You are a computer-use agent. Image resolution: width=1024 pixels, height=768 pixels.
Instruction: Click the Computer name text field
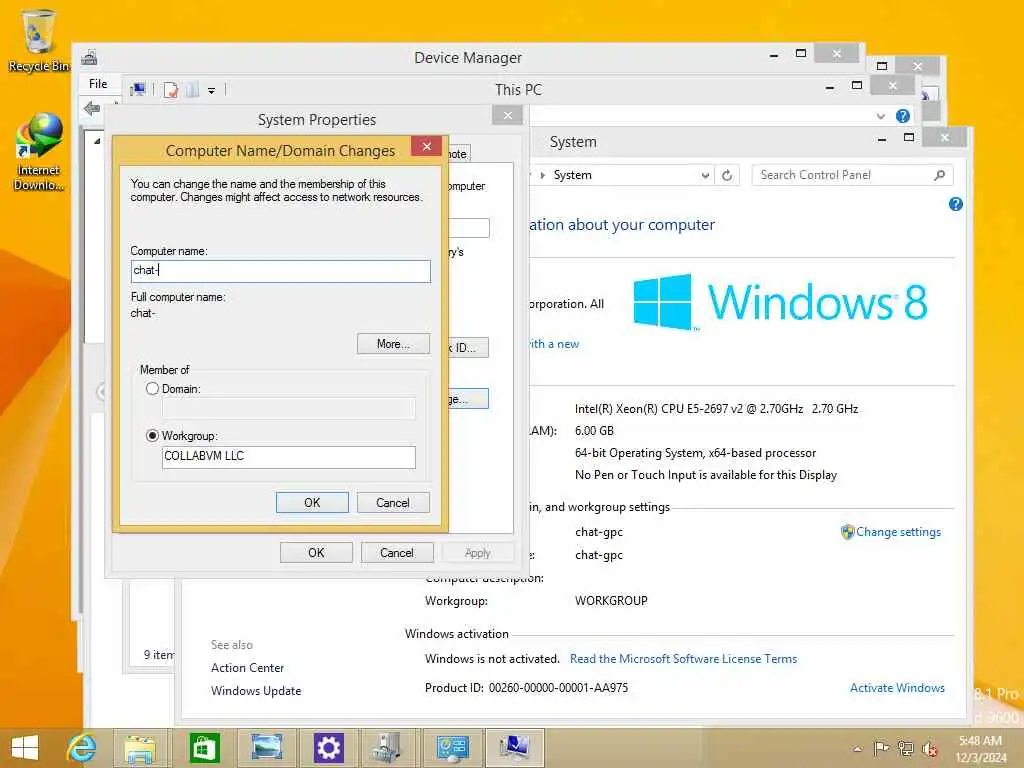281,271
